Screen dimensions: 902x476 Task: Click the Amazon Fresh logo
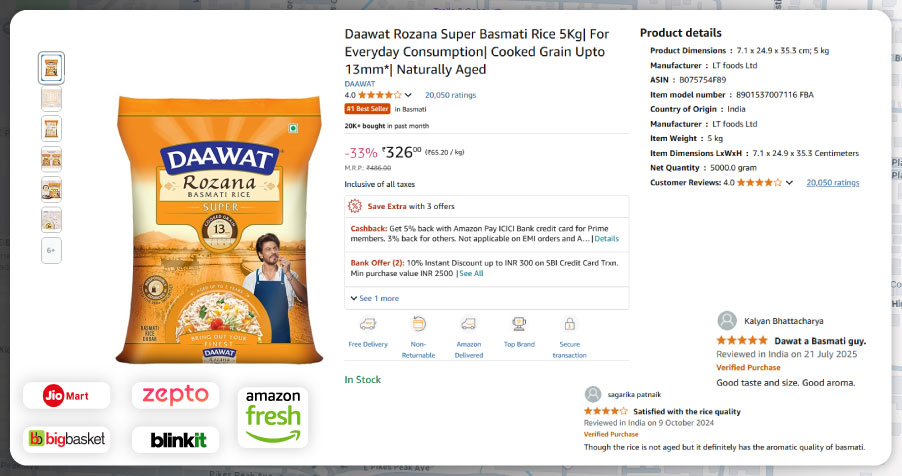272,416
